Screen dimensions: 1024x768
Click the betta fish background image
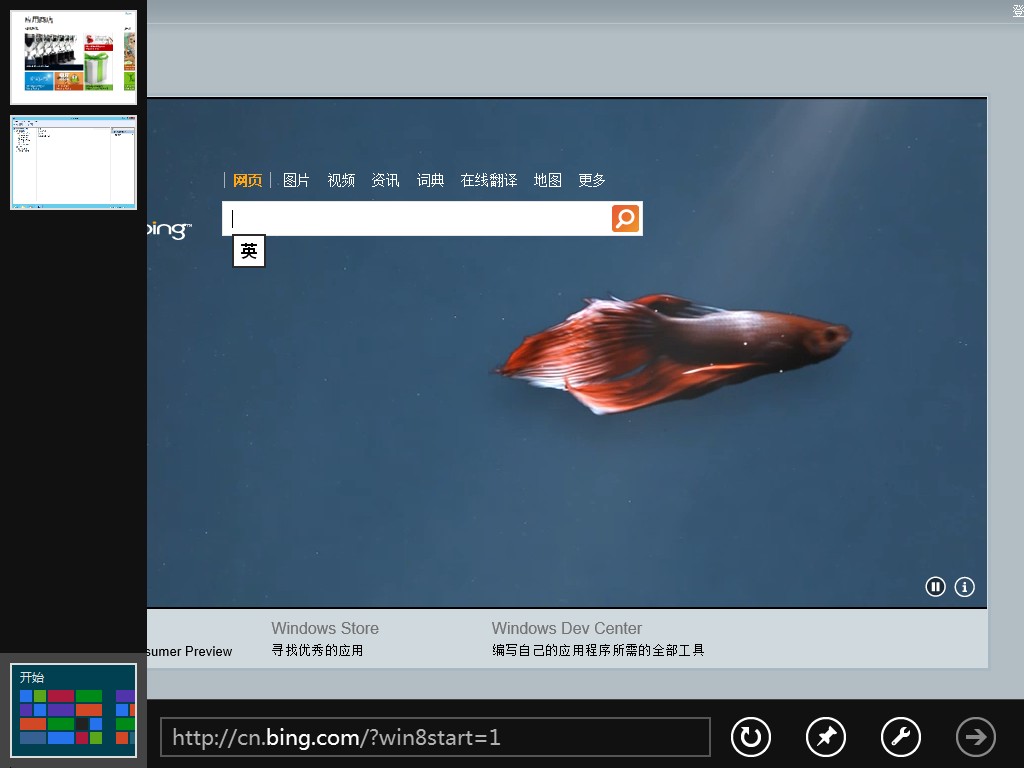673,353
